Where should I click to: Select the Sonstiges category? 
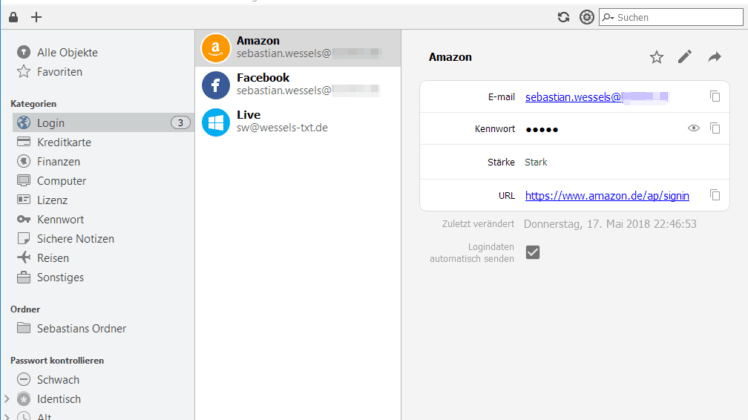pos(50,277)
